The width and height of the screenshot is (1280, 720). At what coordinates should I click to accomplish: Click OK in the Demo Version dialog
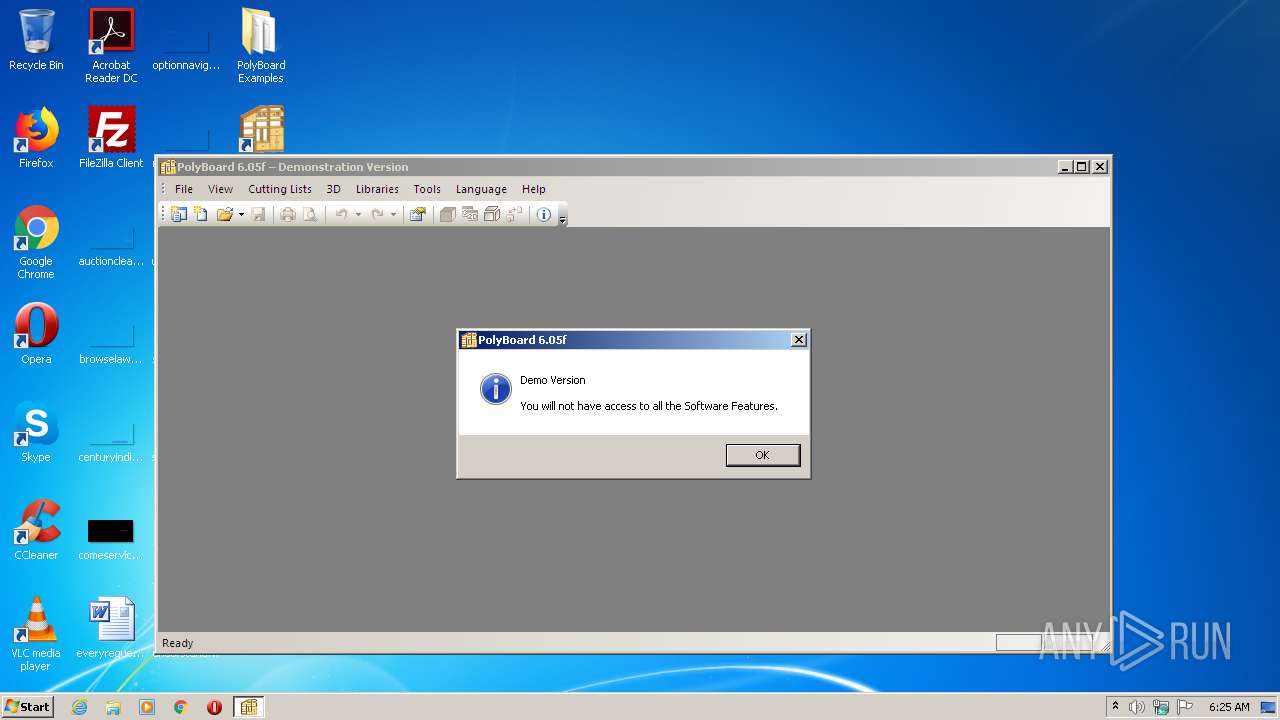point(762,455)
